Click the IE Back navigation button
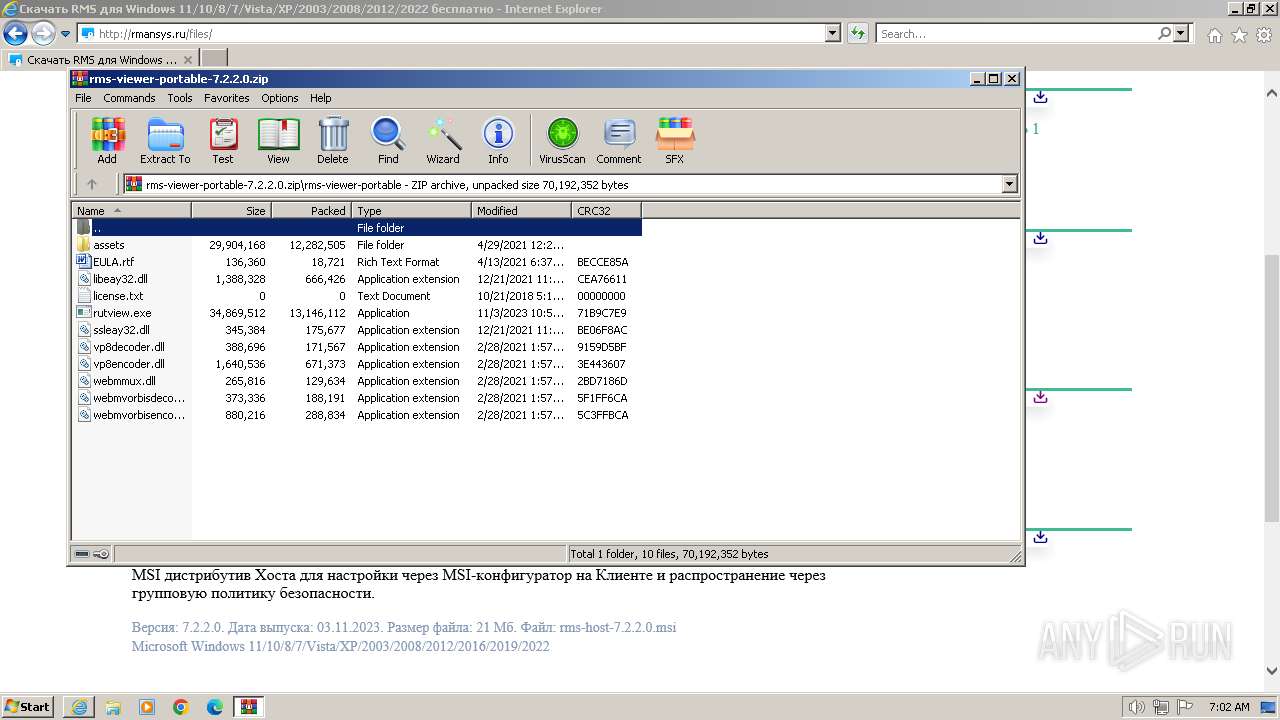The height and width of the screenshot is (720, 1280). pos(15,33)
